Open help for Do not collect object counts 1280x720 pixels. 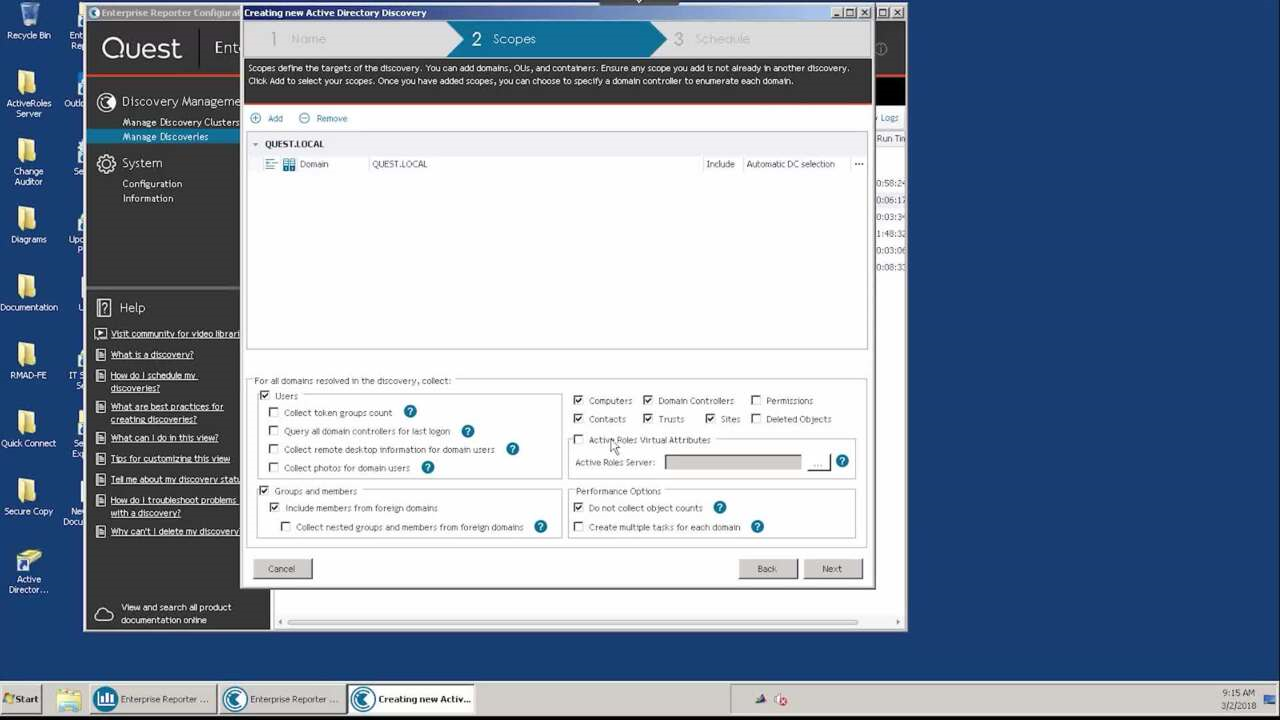pos(719,508)
